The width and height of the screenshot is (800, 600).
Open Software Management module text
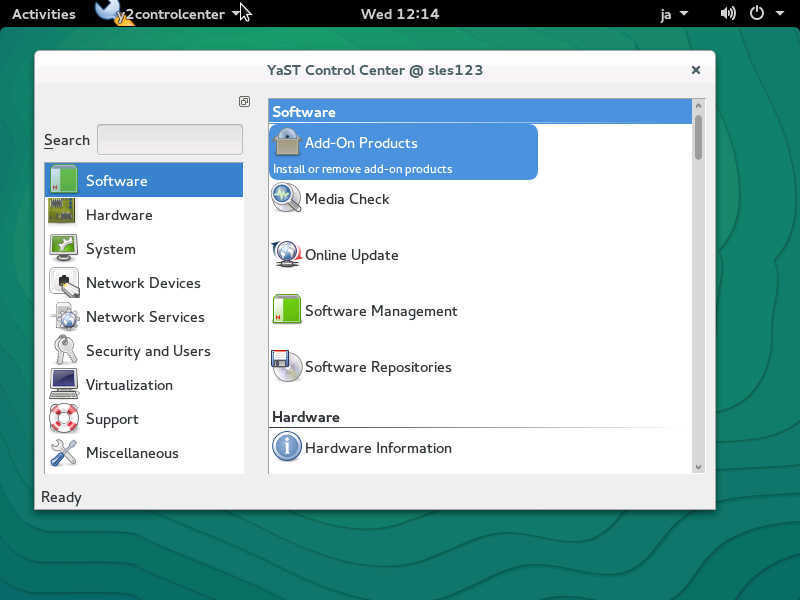coord(381,311)
